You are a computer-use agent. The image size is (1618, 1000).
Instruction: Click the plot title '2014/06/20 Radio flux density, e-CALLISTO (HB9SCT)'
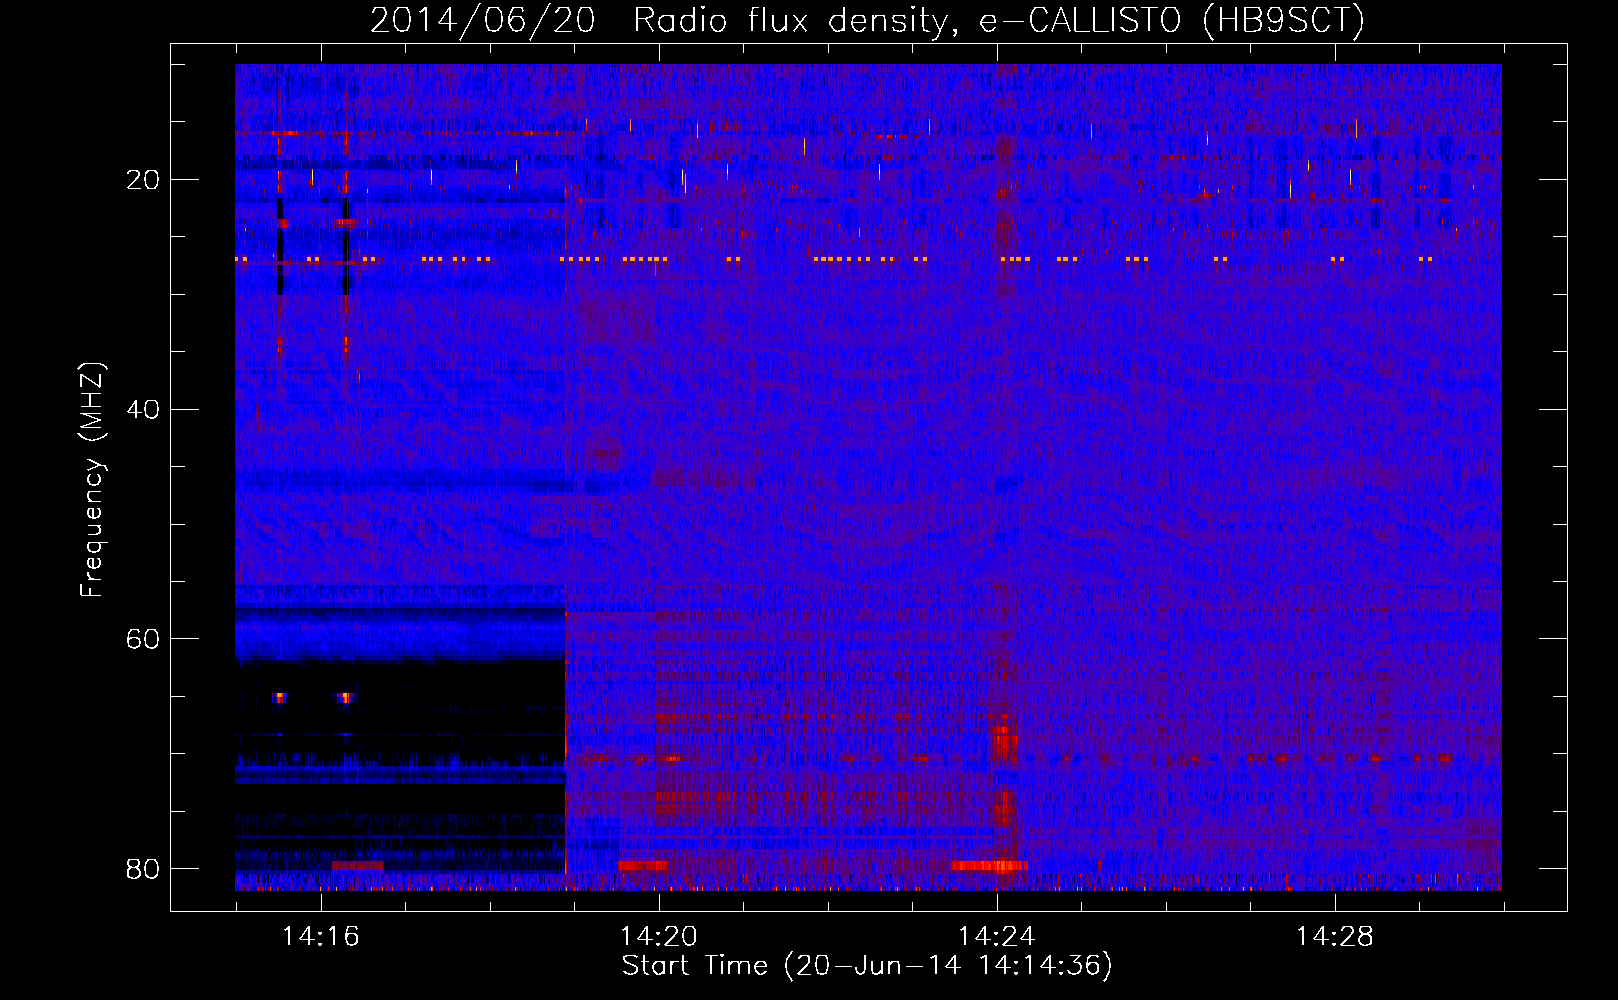pyautogui.click(x=867, y=20)
